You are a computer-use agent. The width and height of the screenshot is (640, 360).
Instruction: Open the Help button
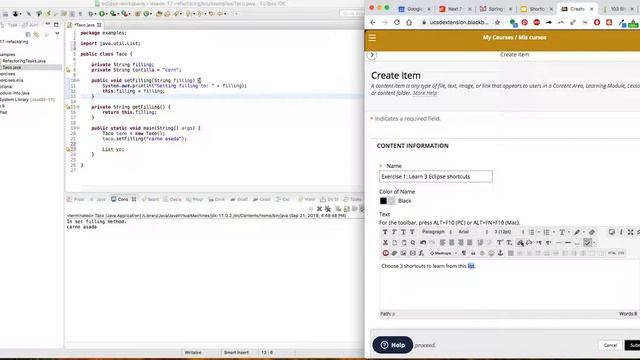[393, 345]
